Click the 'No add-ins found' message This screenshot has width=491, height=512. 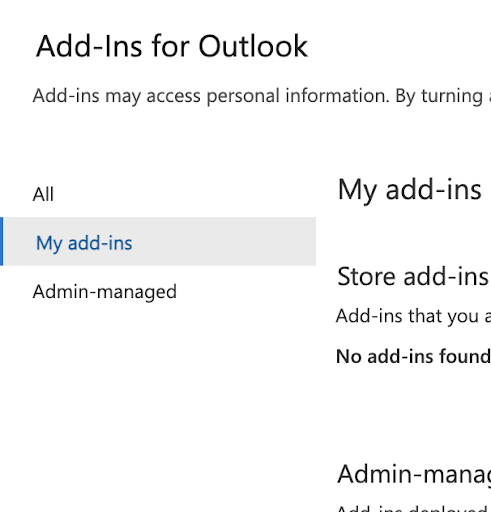tap(413, 356)
